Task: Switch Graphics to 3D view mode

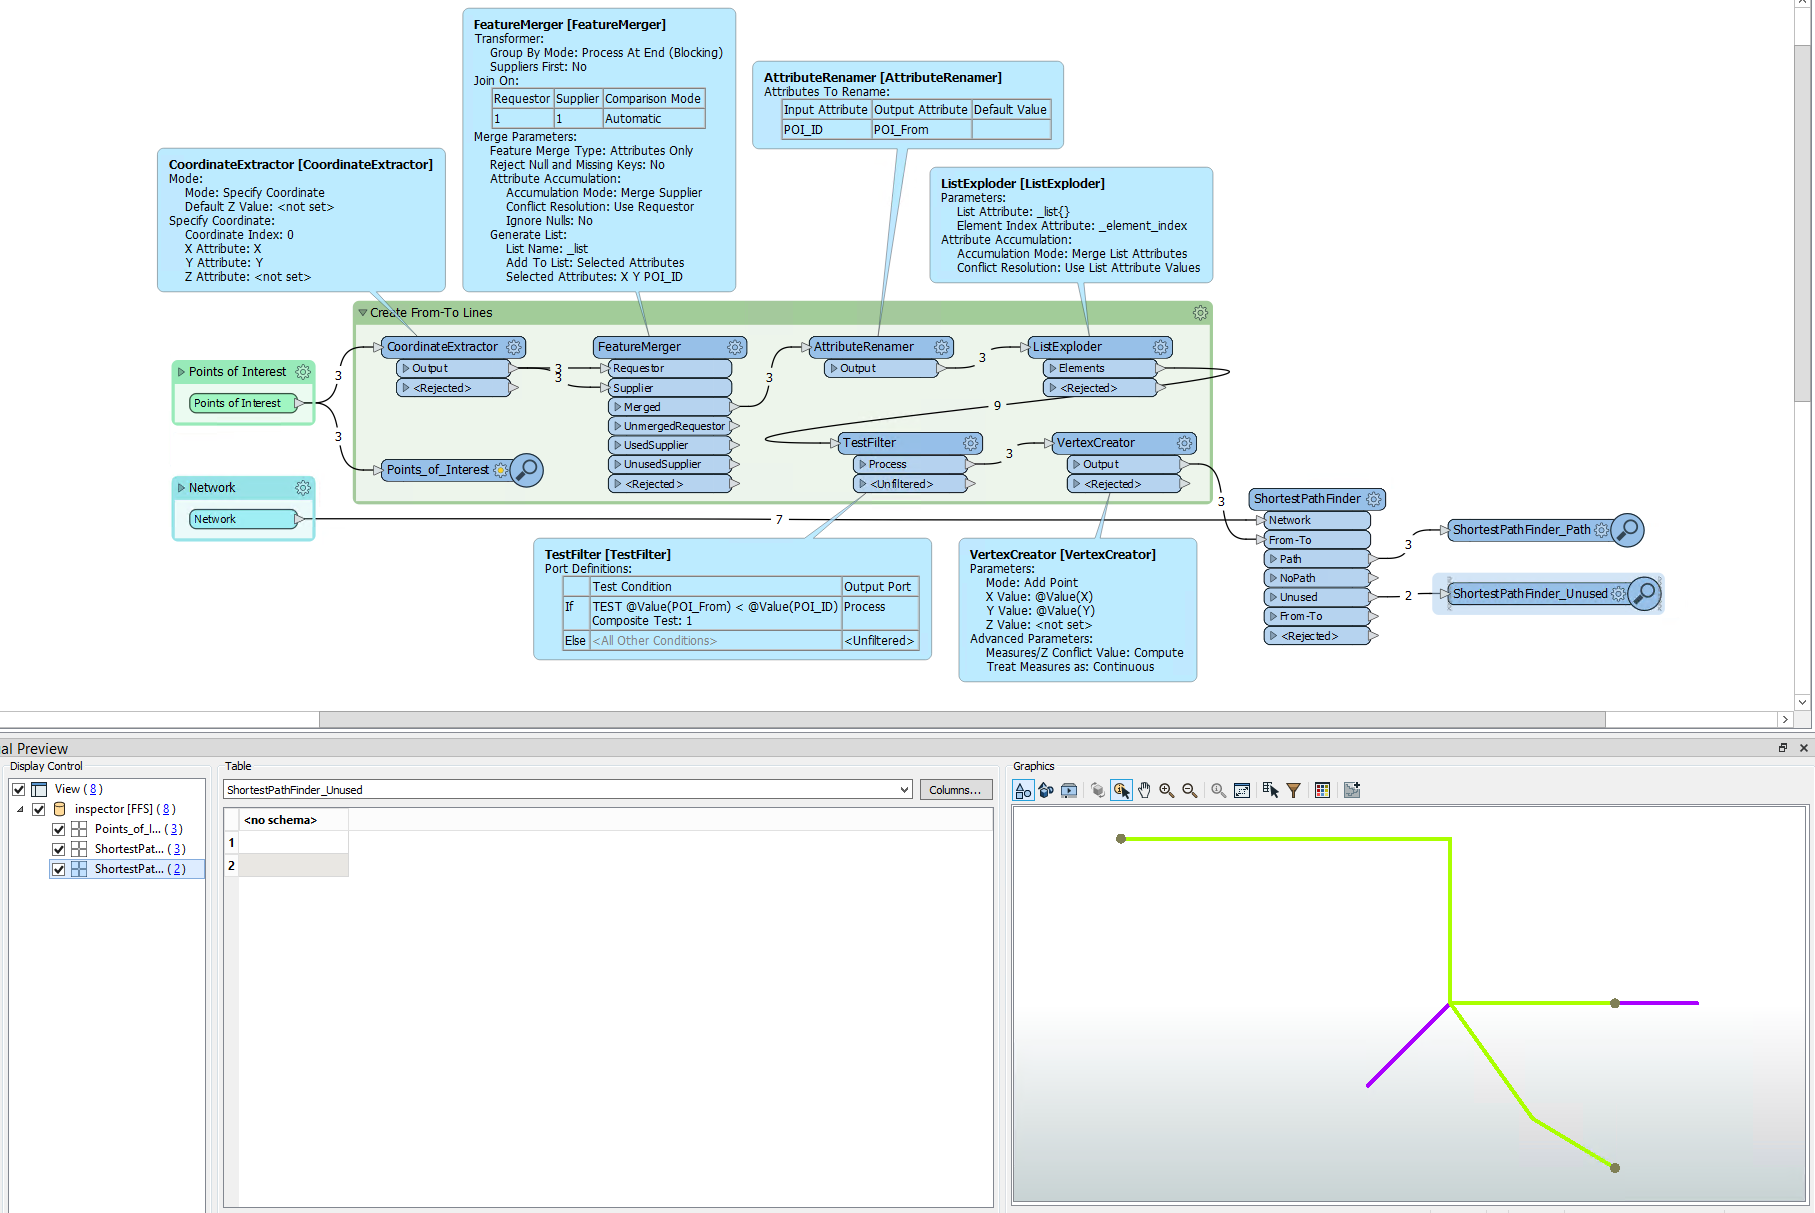Action: click(x=1046, y=790)
